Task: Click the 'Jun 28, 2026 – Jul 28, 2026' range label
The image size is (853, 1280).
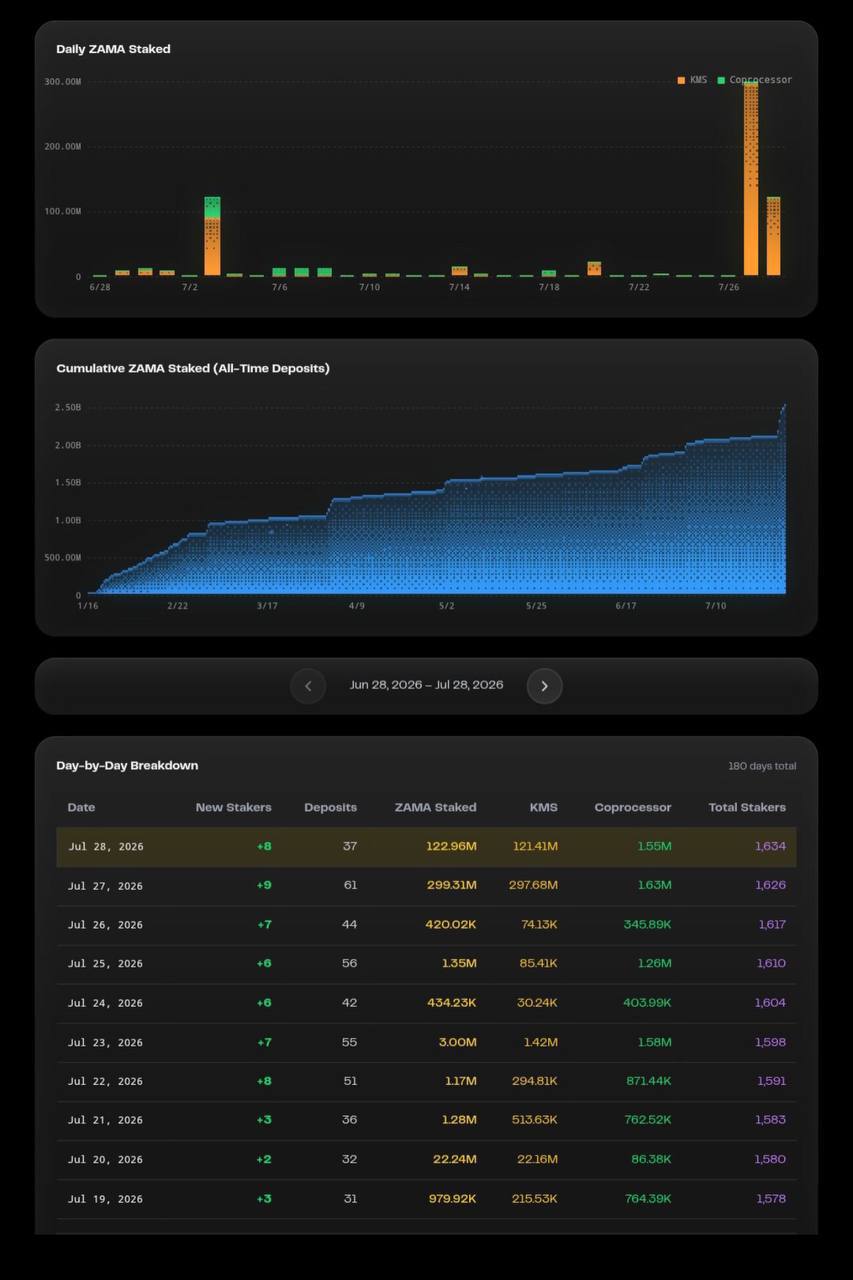Action: coord(426,686)
